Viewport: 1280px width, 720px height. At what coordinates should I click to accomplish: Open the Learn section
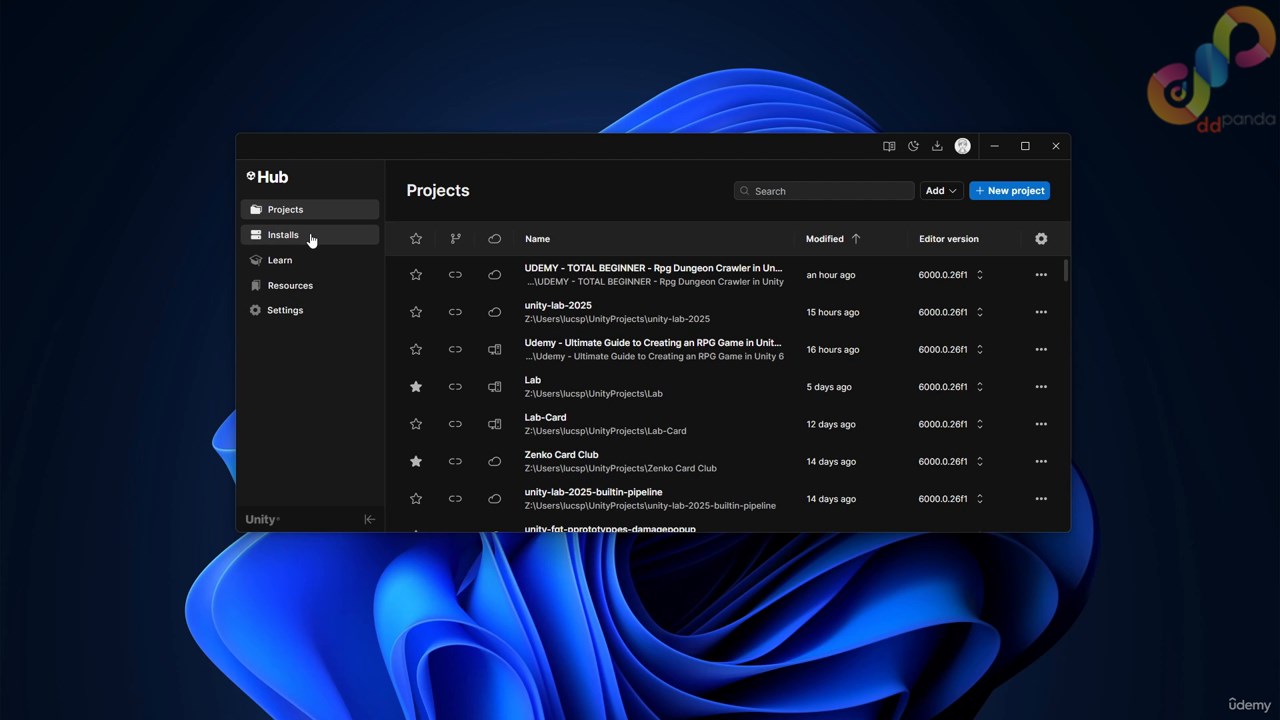coord(310,260)
